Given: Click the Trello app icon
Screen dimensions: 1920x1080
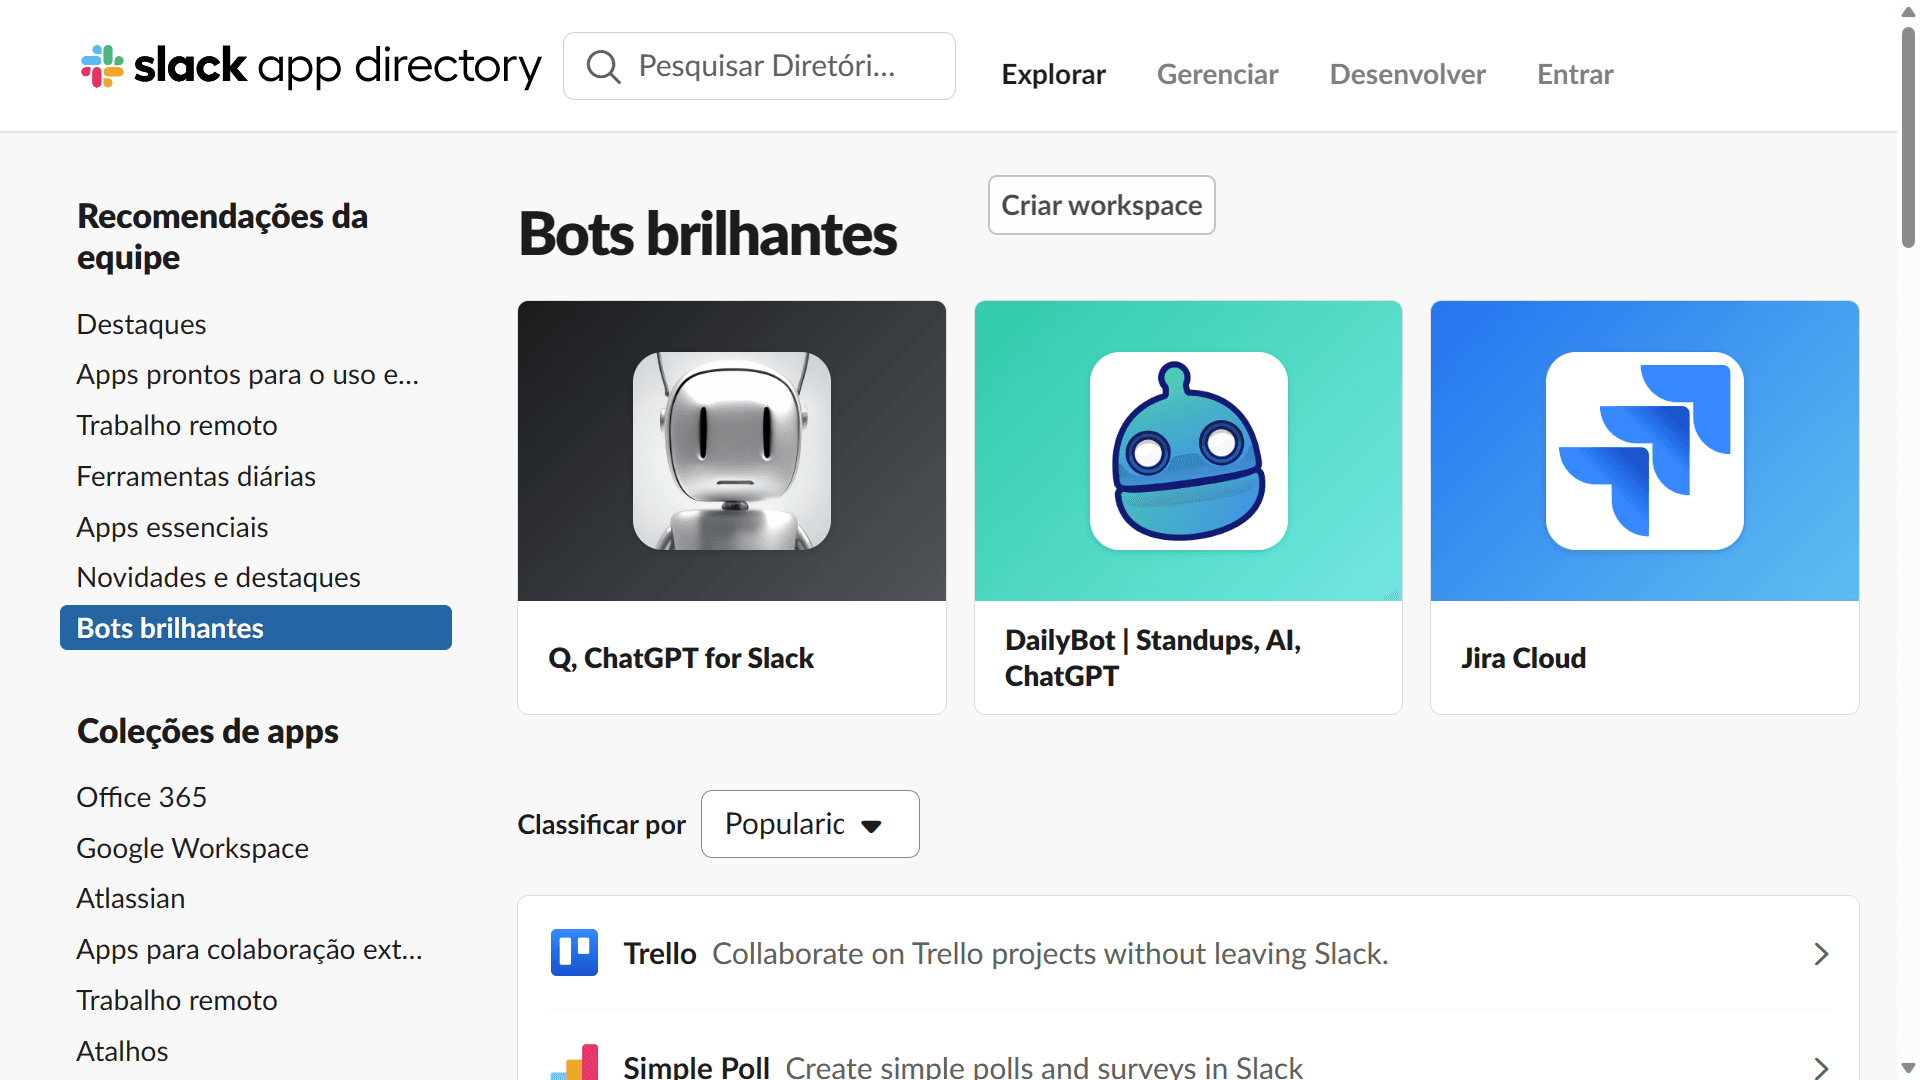Looking at the screenshot, I should pyautogui.click(x=575, y=952).
